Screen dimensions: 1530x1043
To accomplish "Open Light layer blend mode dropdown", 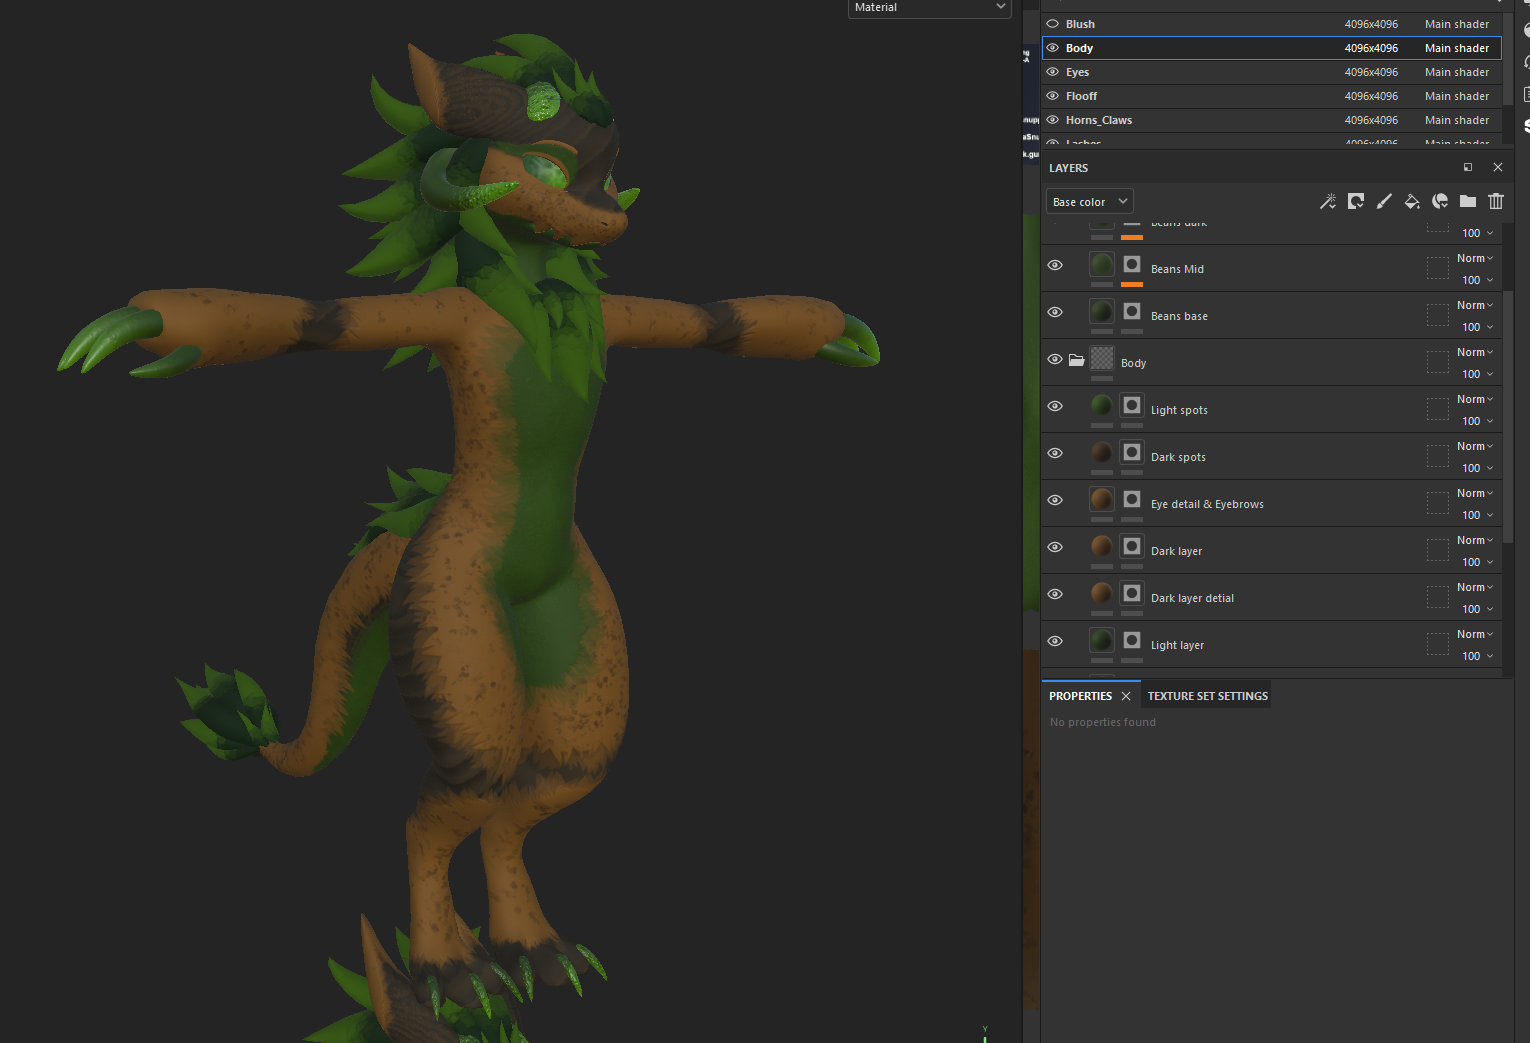I will click(1475, 634).
